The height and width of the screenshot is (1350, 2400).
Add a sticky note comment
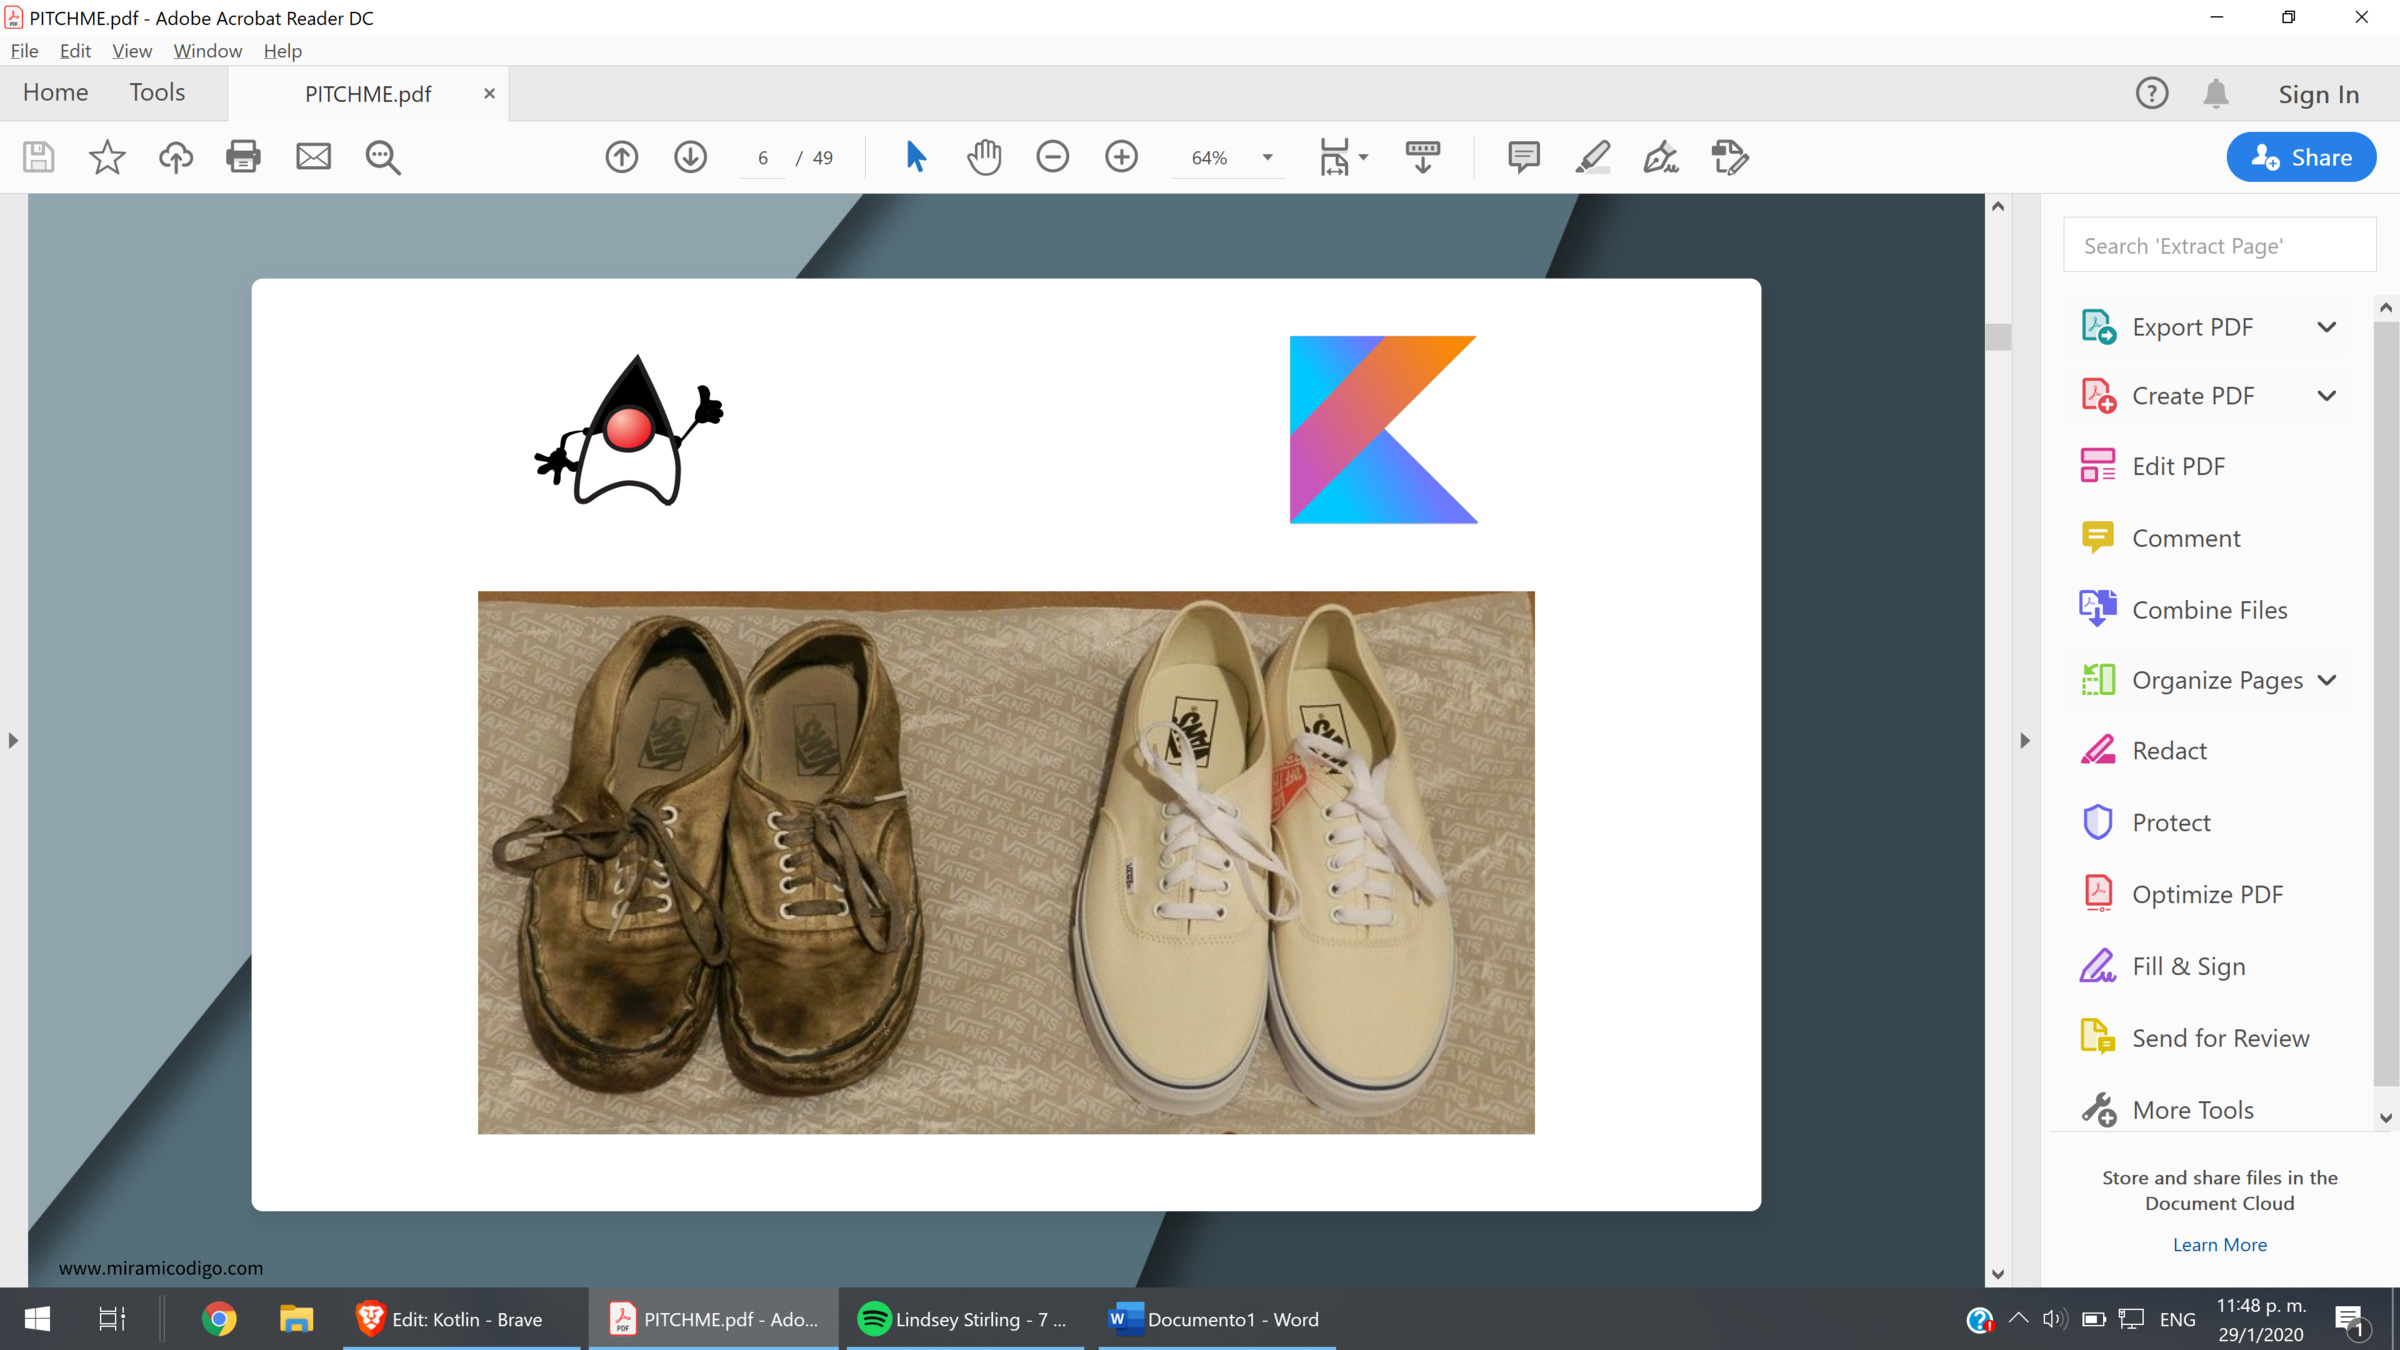[x=1523, y=157]
